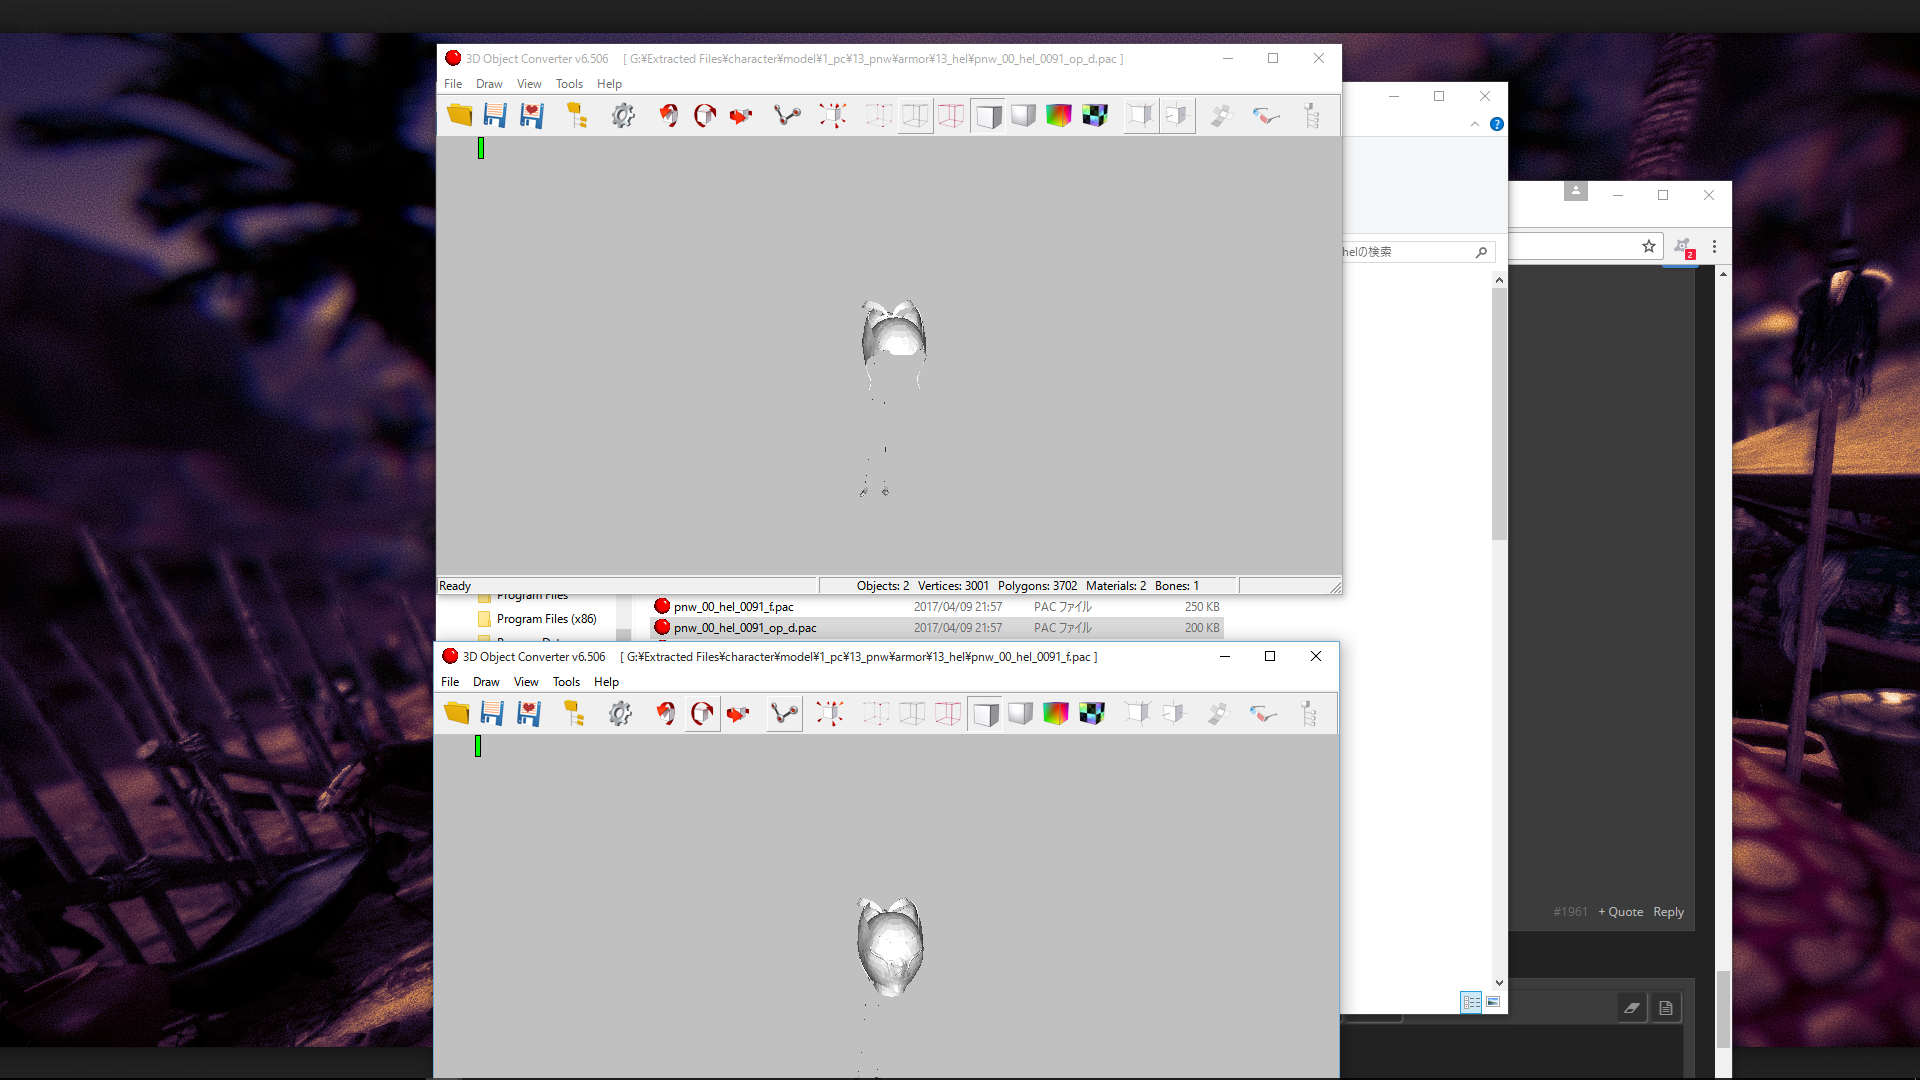Select the checkered texture cube icon
The width and height of the screenshot is (1920, 1080).
1095,115
